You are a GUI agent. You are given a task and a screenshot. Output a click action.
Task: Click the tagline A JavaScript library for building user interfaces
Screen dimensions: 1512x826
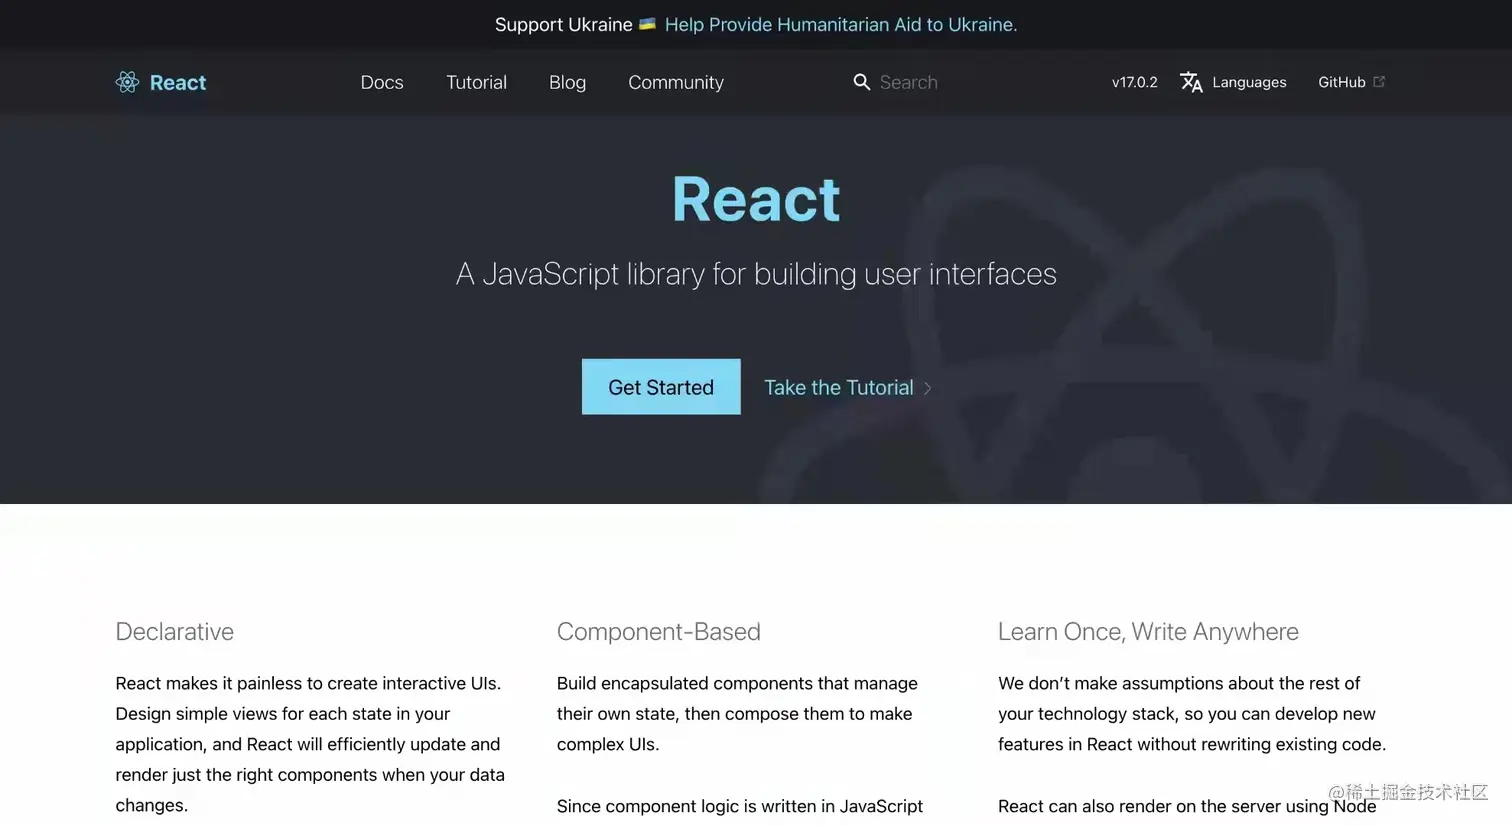[756, 274]
